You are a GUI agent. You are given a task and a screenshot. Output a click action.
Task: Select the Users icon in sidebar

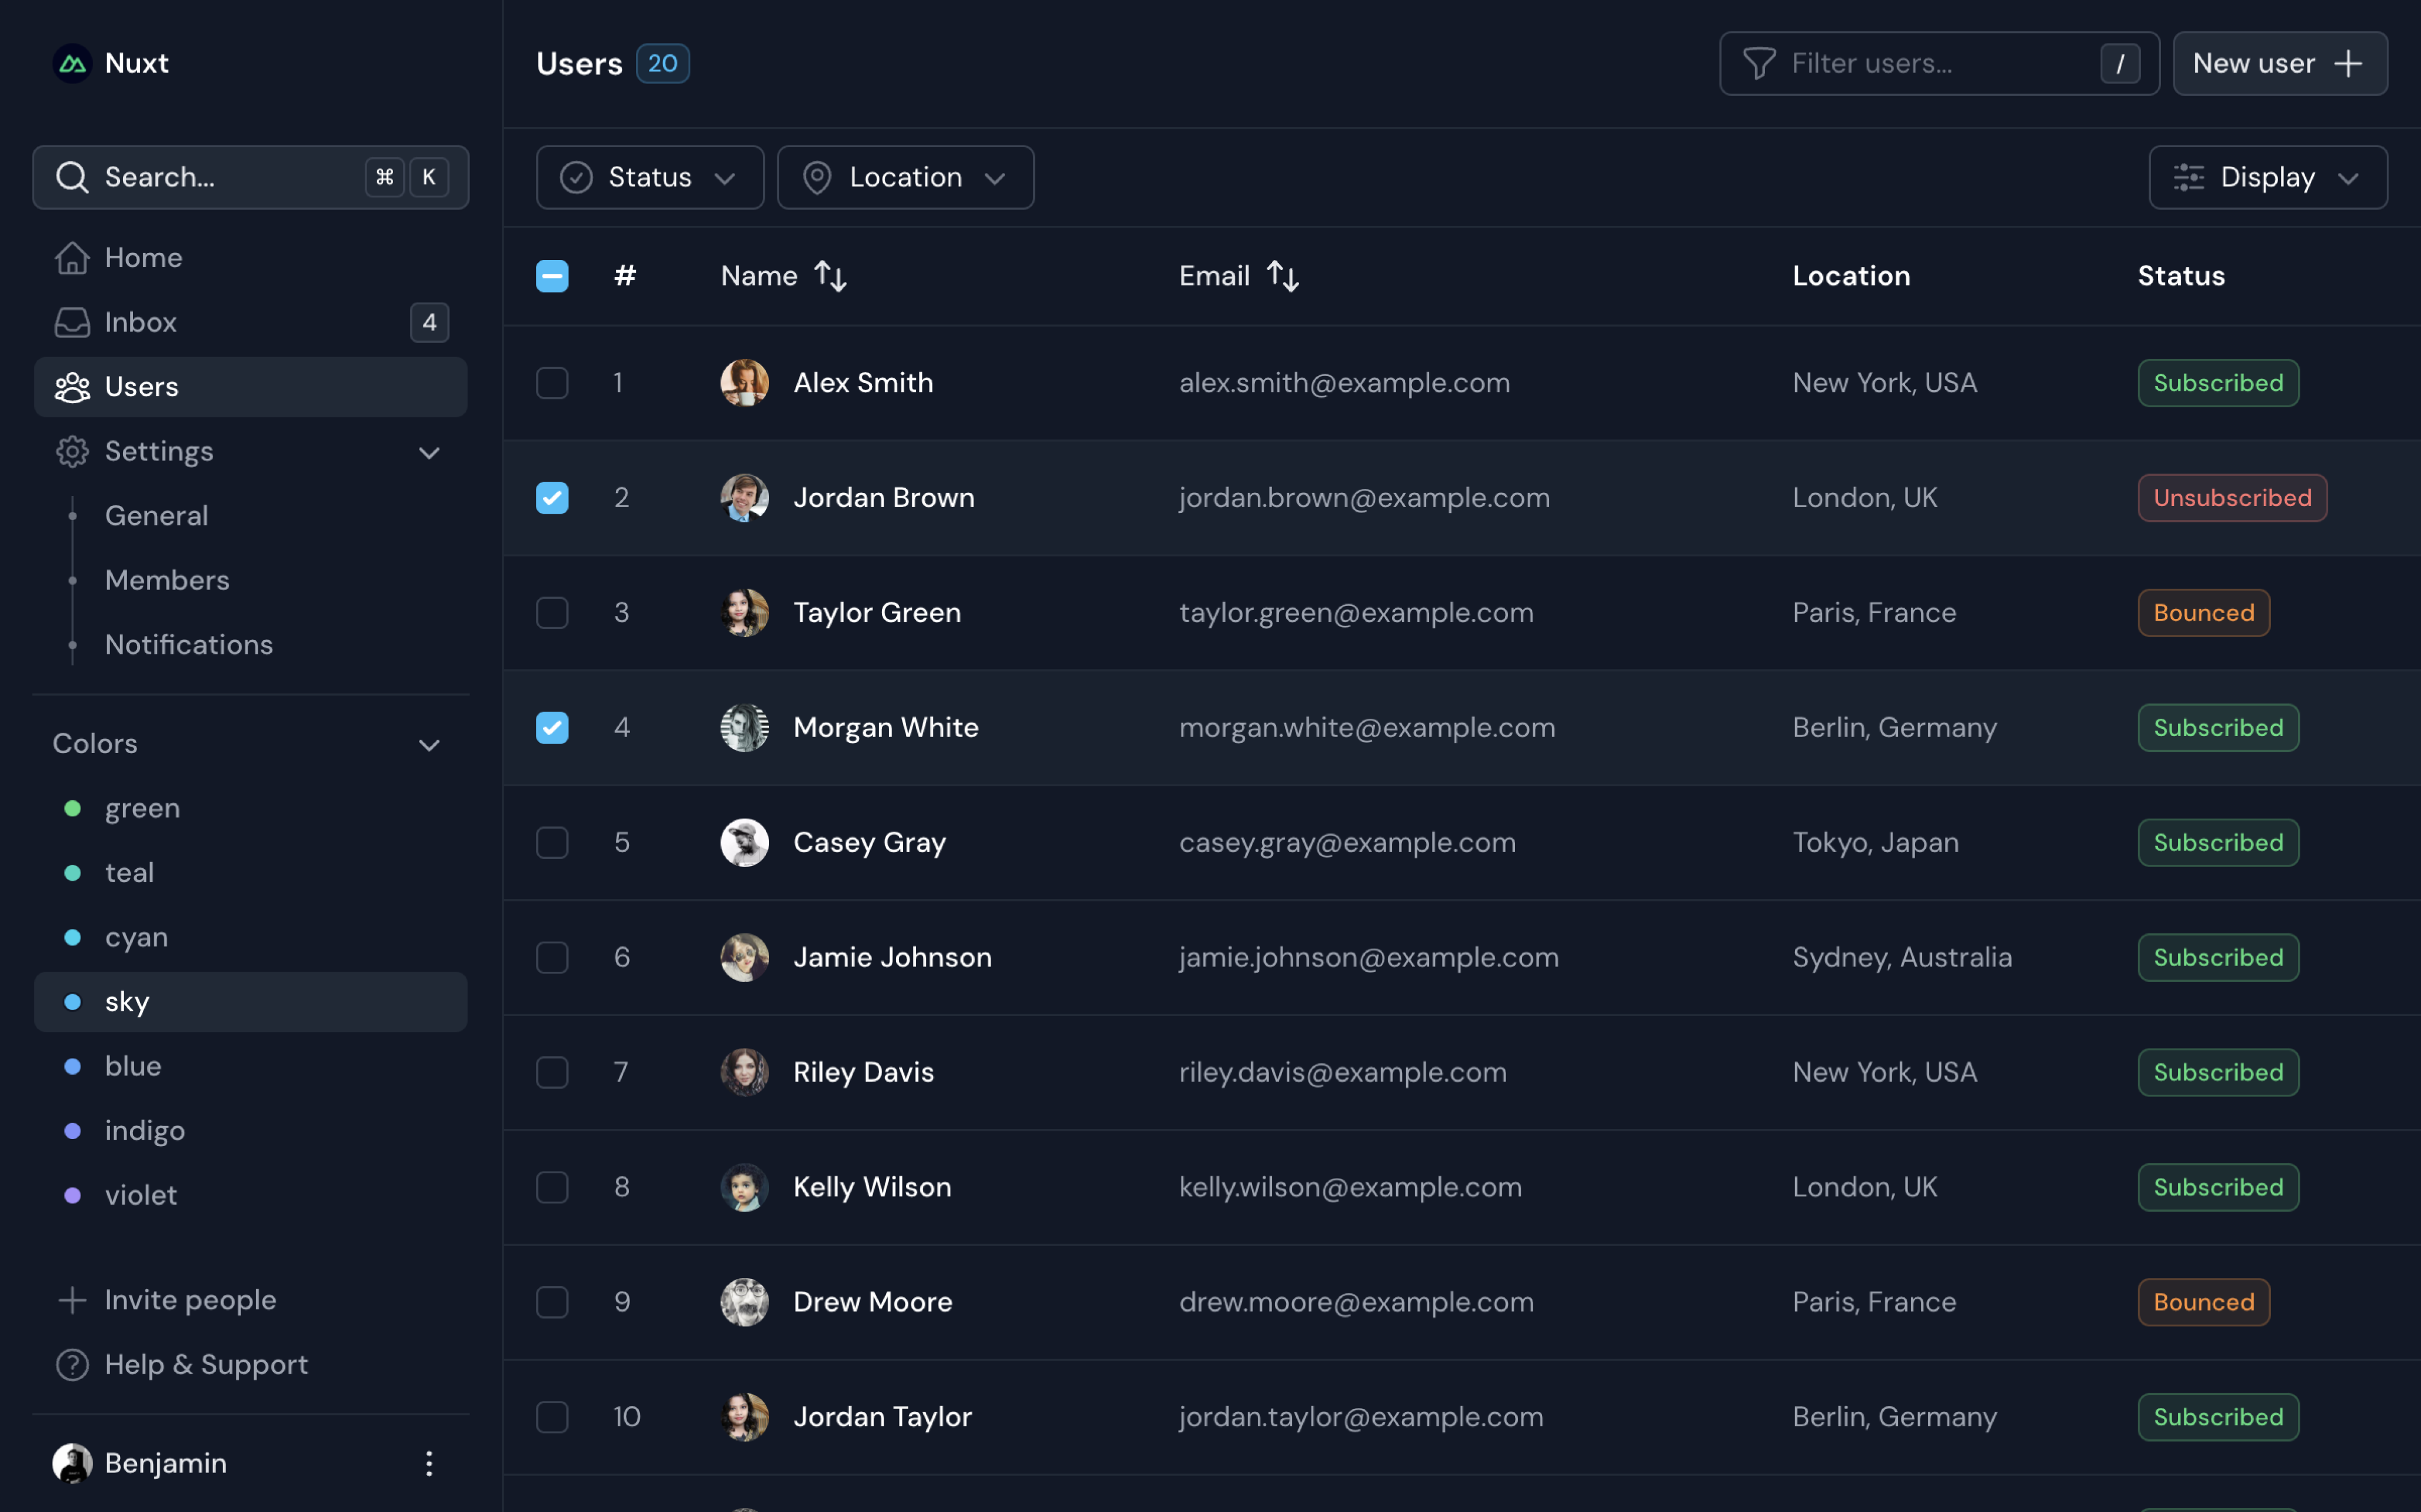point(72,387)
